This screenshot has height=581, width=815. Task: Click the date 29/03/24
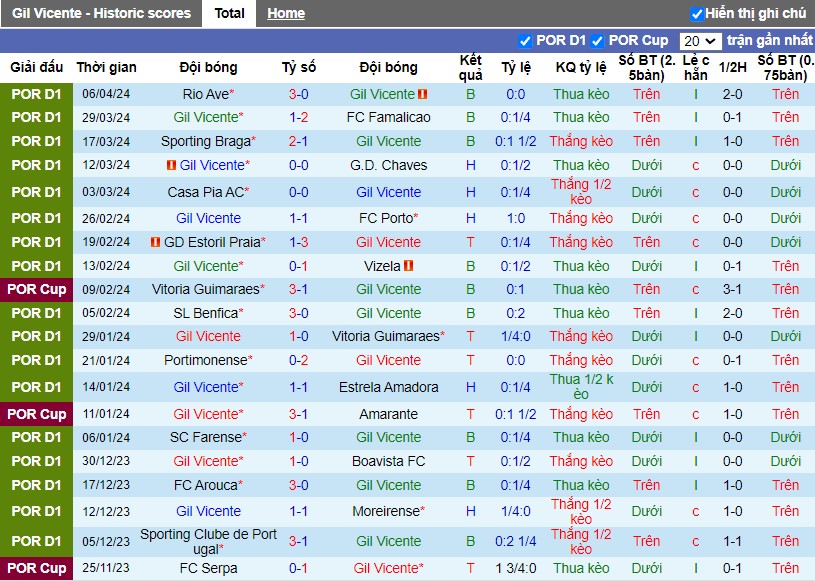tap(106, 117)
